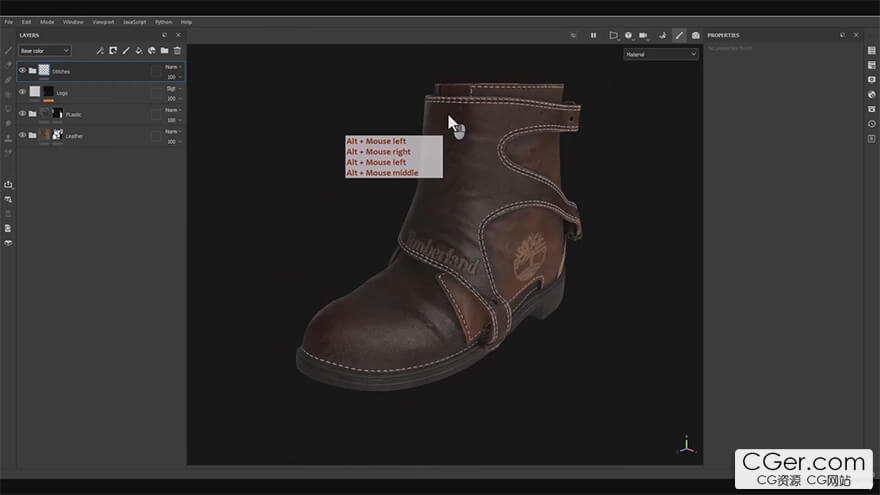Image resolution: width=880 pixels, height=495 pixels.
Task: Open the File menu
Action: coord(8,22)
